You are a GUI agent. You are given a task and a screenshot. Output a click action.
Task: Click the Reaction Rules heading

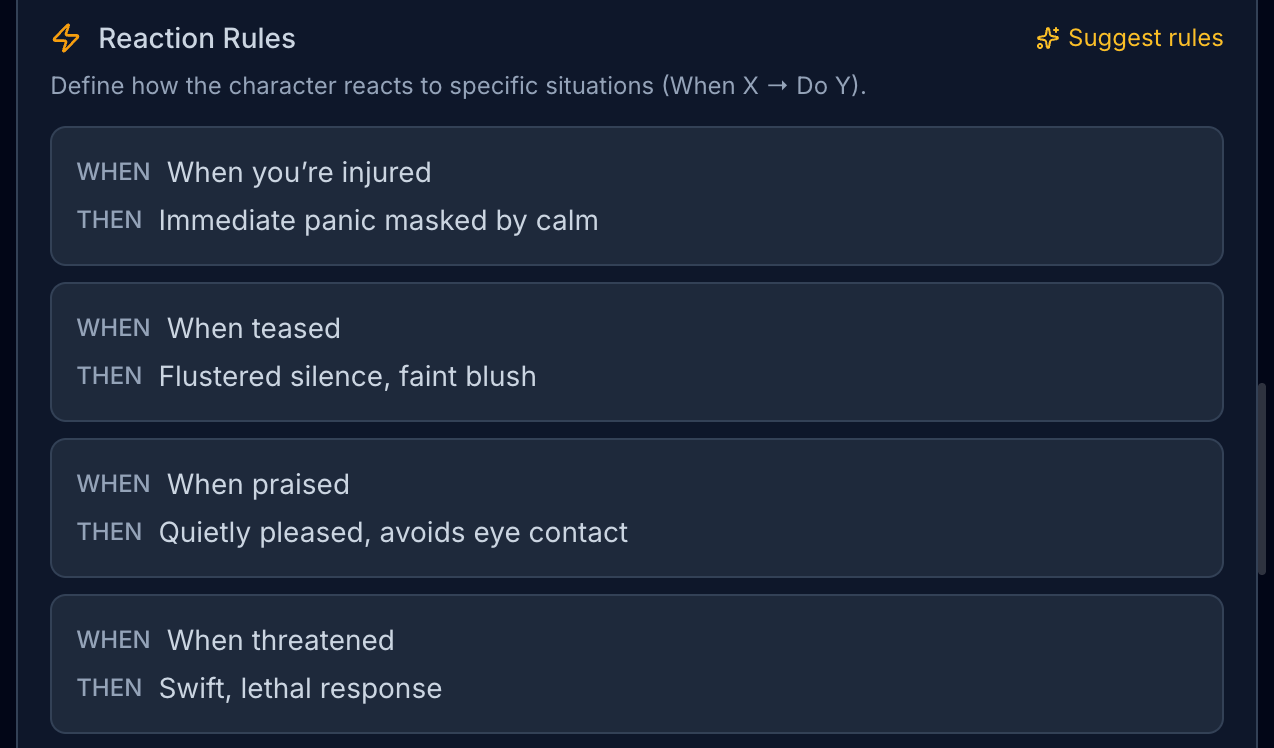[197, 39]
